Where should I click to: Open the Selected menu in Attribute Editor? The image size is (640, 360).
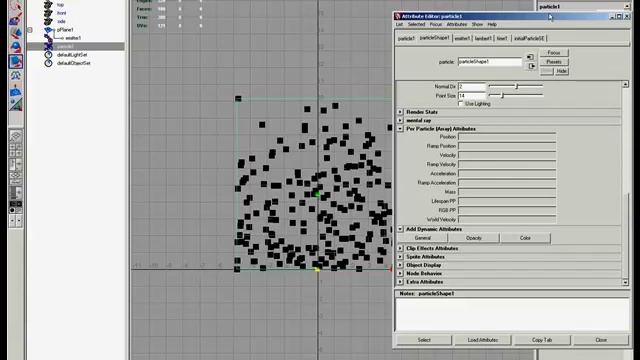(x=416, y=24)
